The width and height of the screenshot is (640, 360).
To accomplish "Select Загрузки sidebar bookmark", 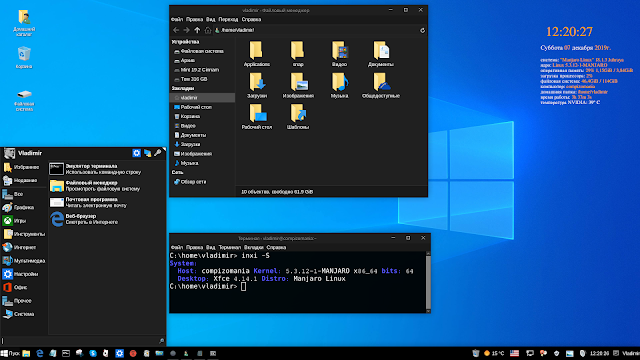I will [x=202, y=144].
